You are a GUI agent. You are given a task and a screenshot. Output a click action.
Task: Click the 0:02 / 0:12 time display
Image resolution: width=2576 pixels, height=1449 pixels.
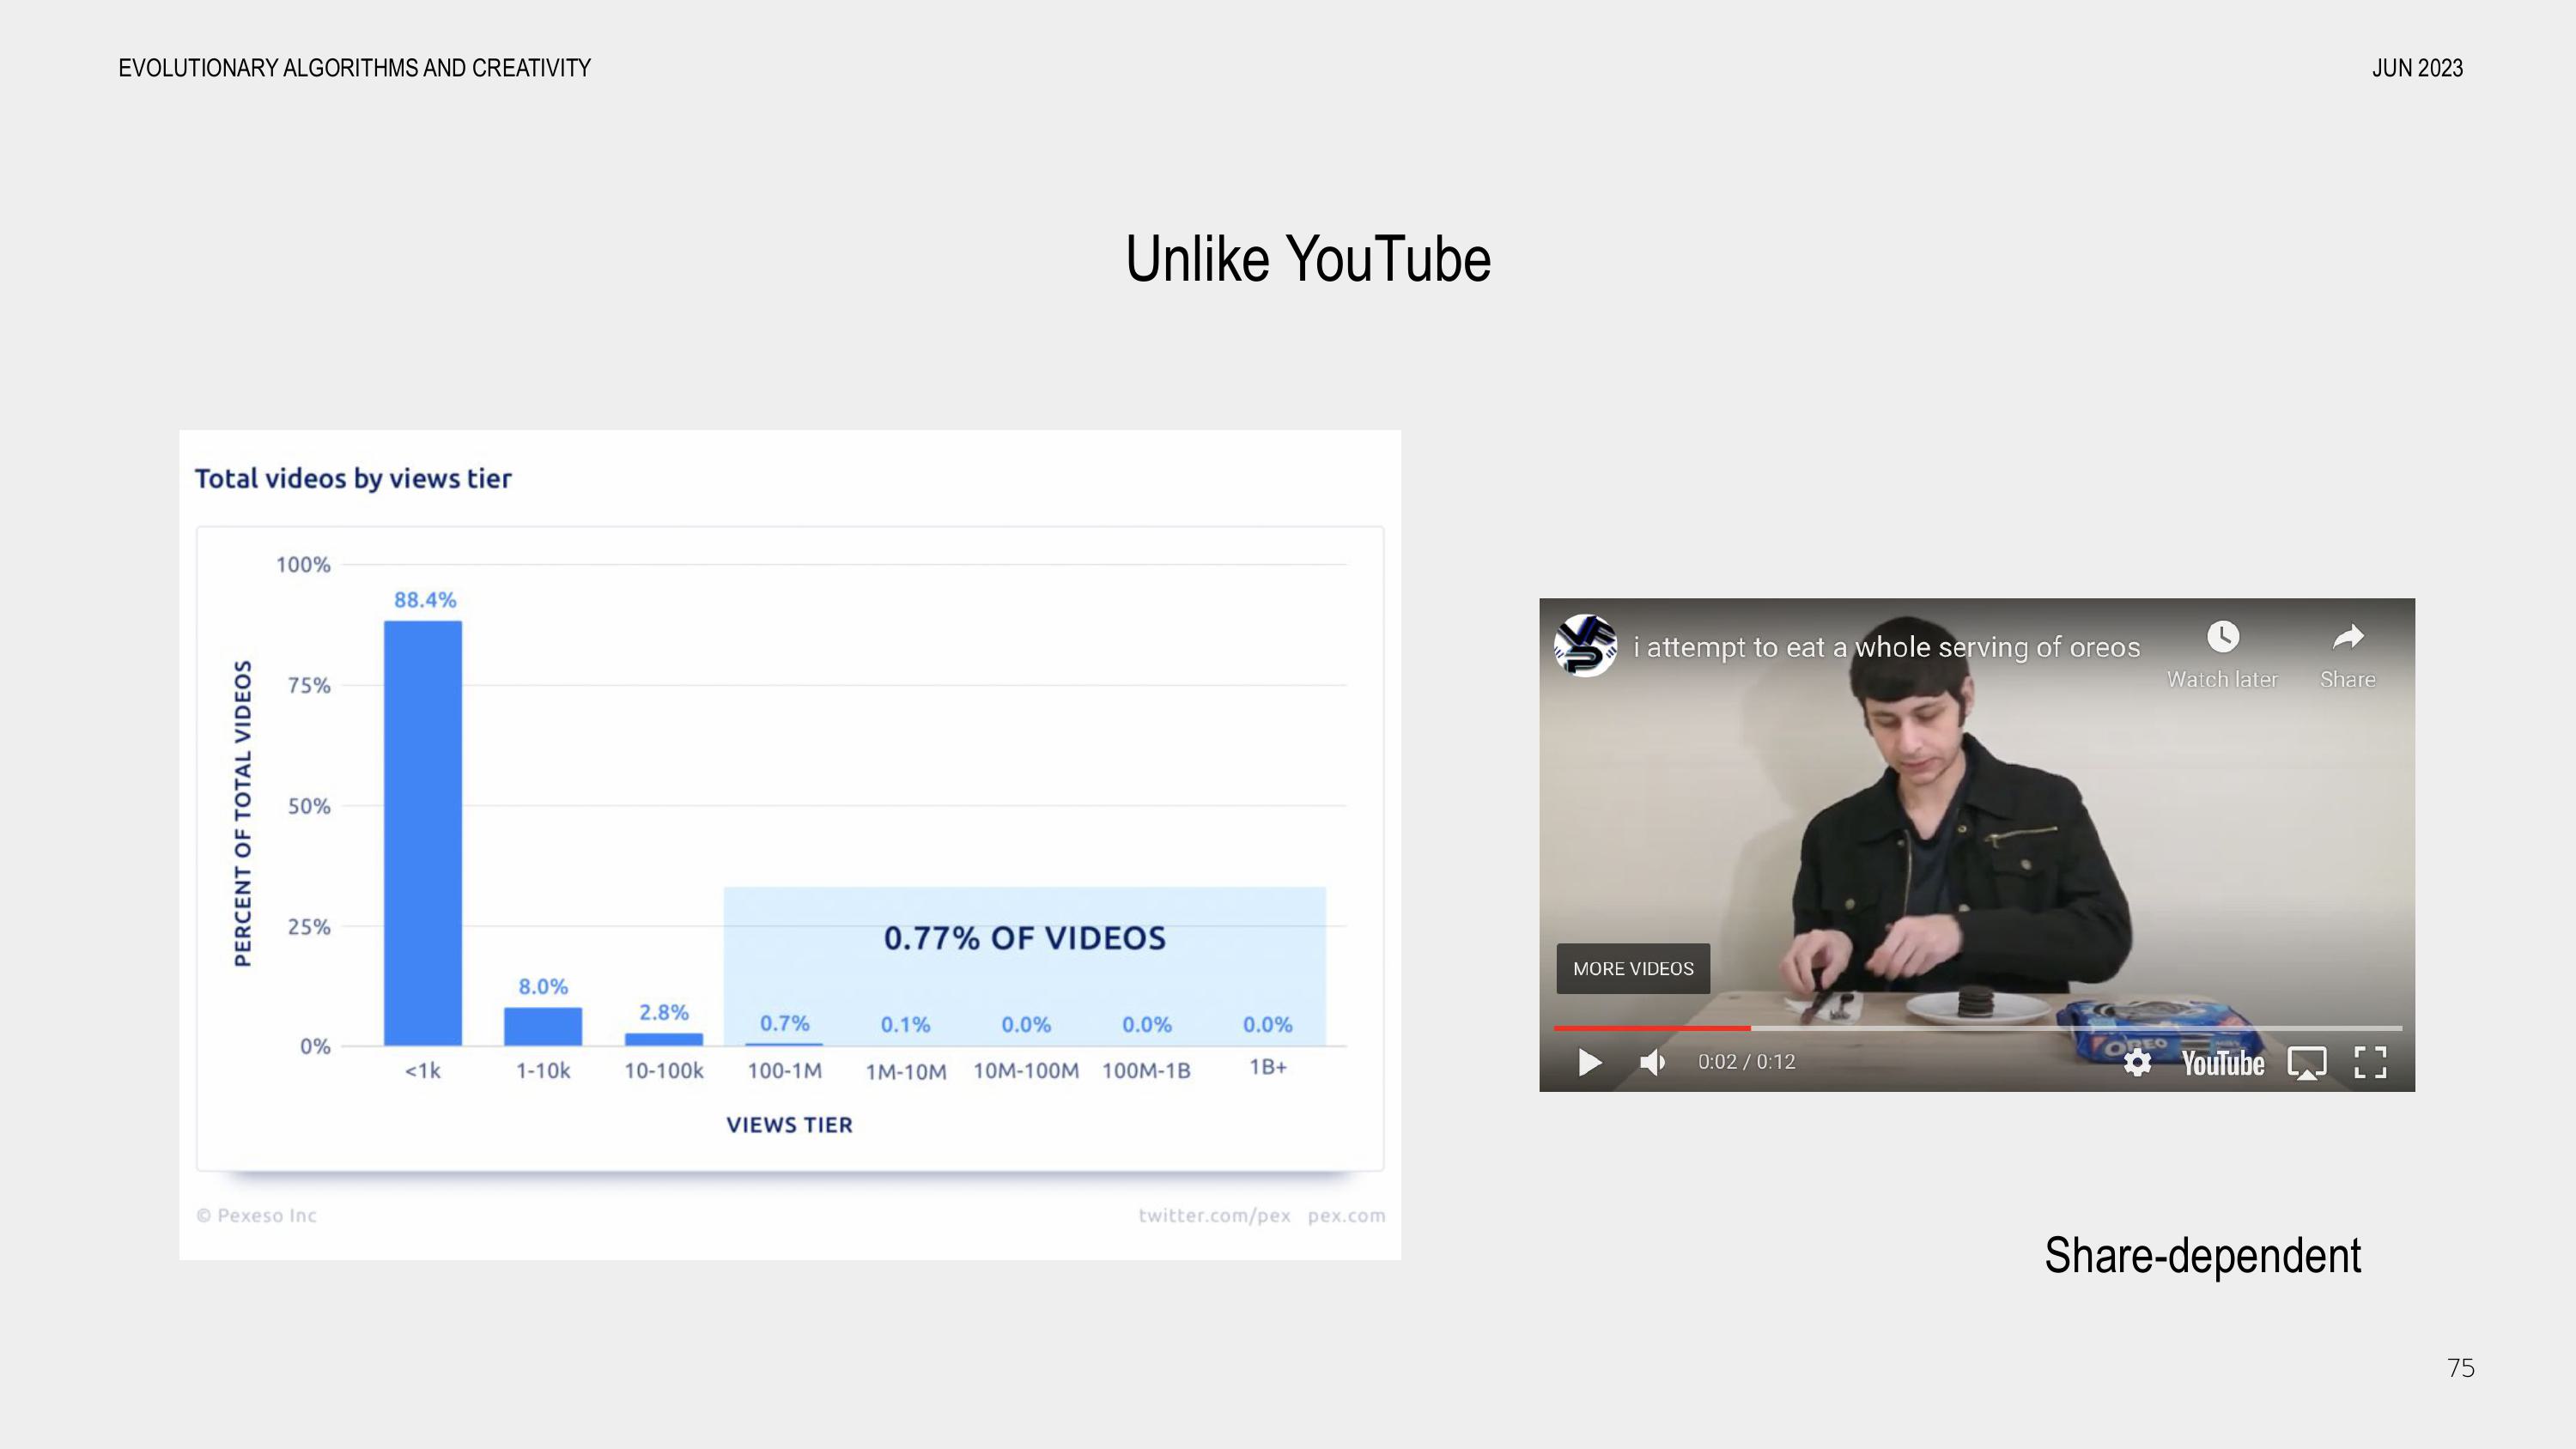(1746, 1062)
